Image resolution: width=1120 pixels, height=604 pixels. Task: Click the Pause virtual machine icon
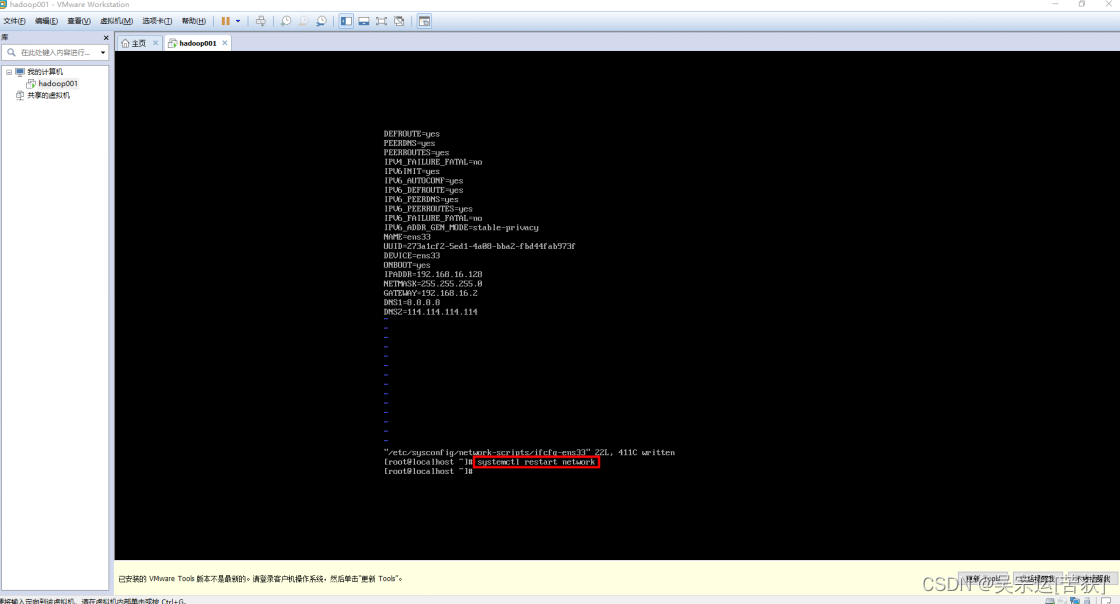(226, 21)
